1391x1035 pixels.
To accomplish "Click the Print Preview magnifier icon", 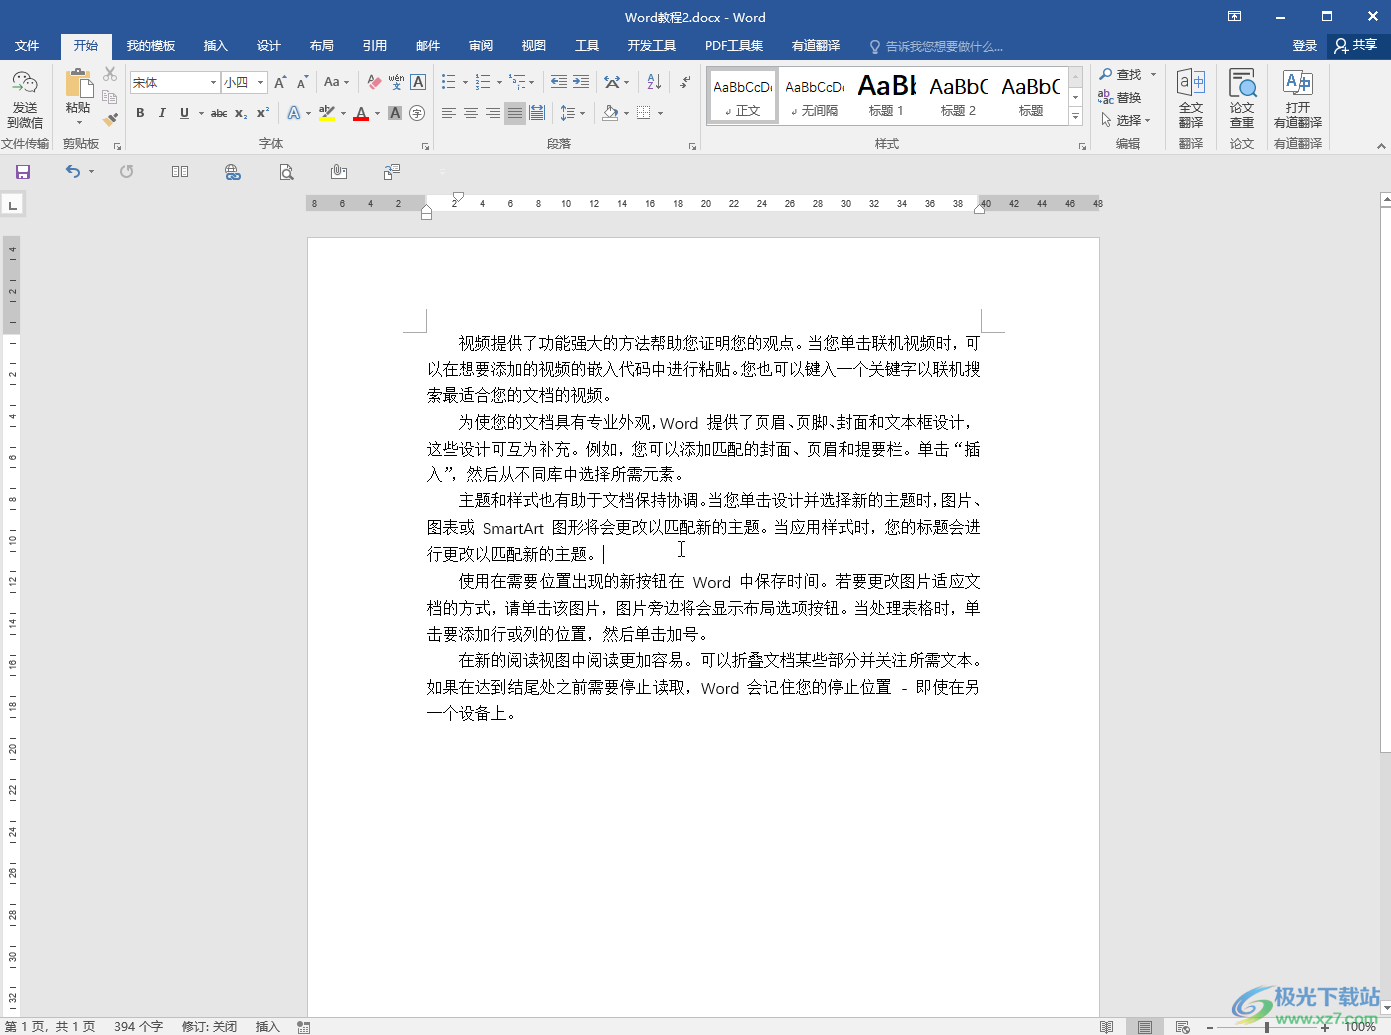I will (x=286, y=172).
